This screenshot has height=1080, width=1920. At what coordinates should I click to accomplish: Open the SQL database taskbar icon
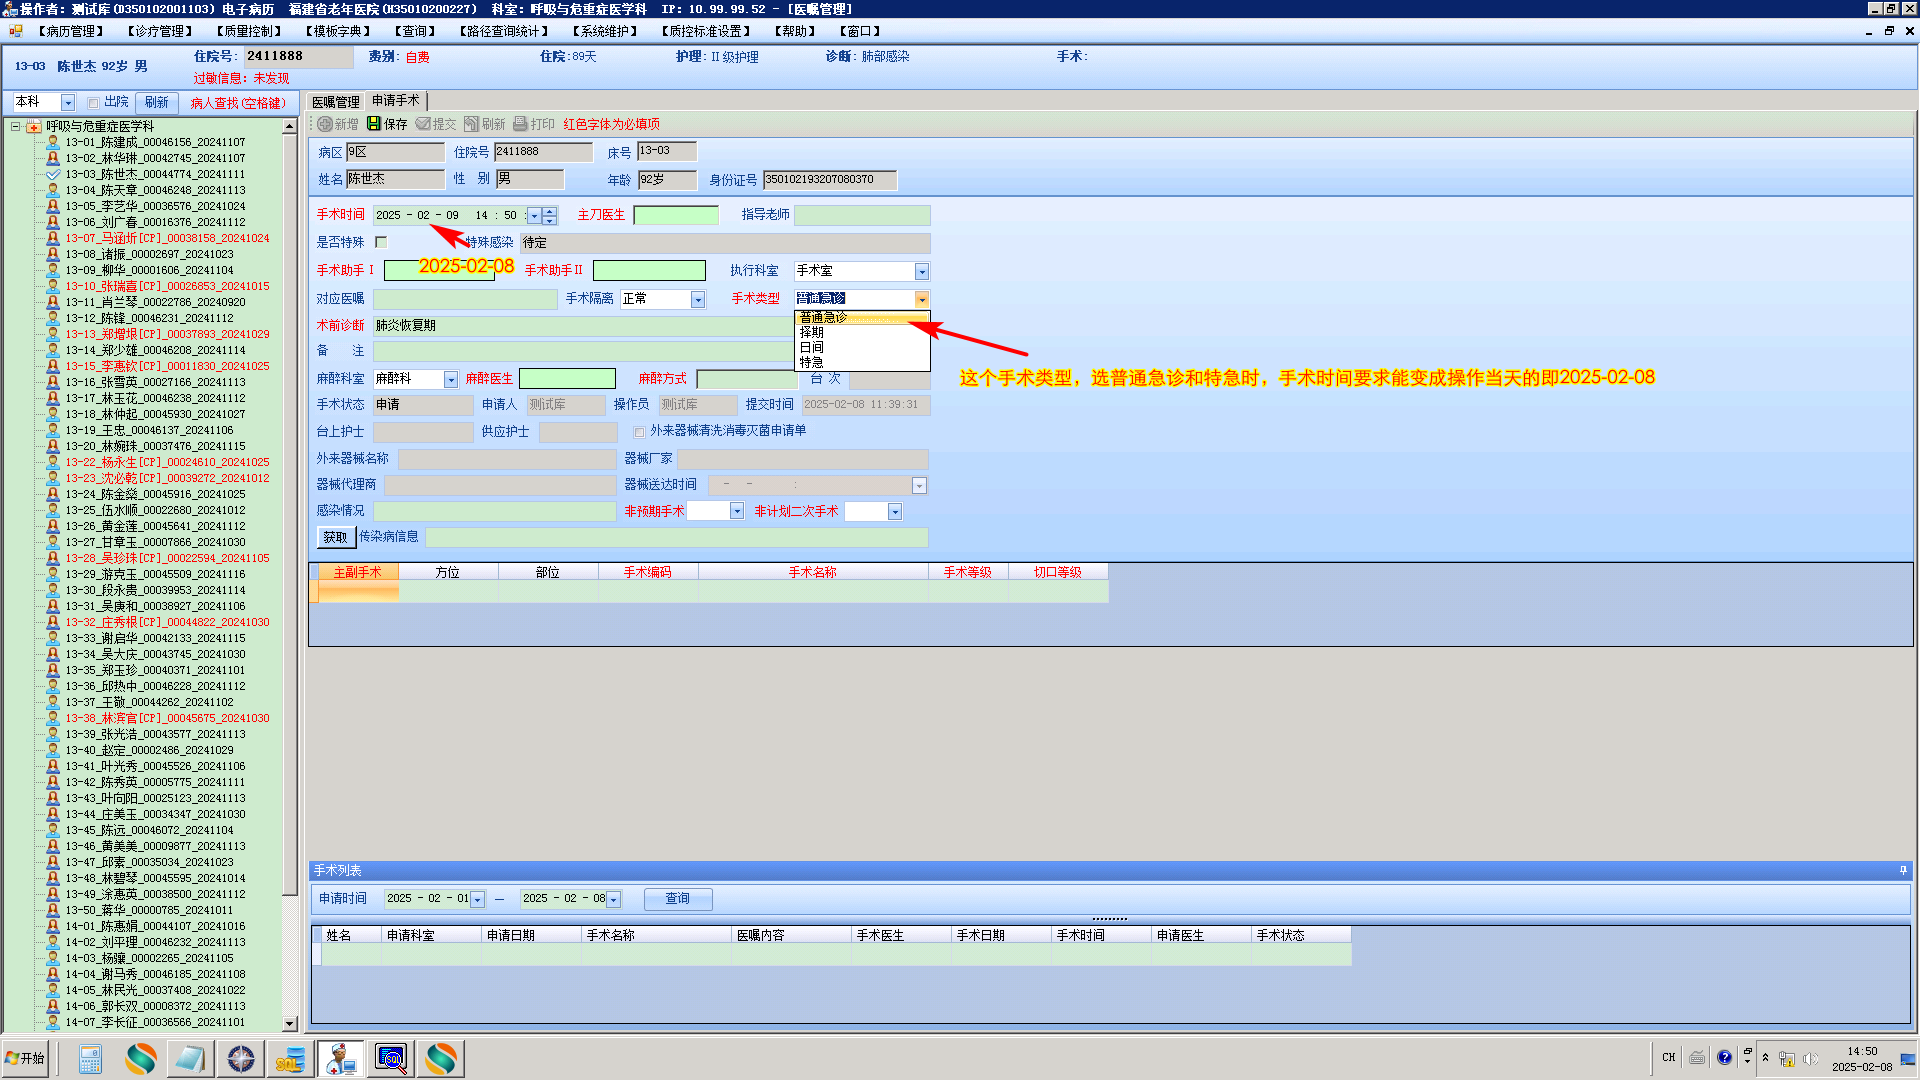pos(290,1058)
